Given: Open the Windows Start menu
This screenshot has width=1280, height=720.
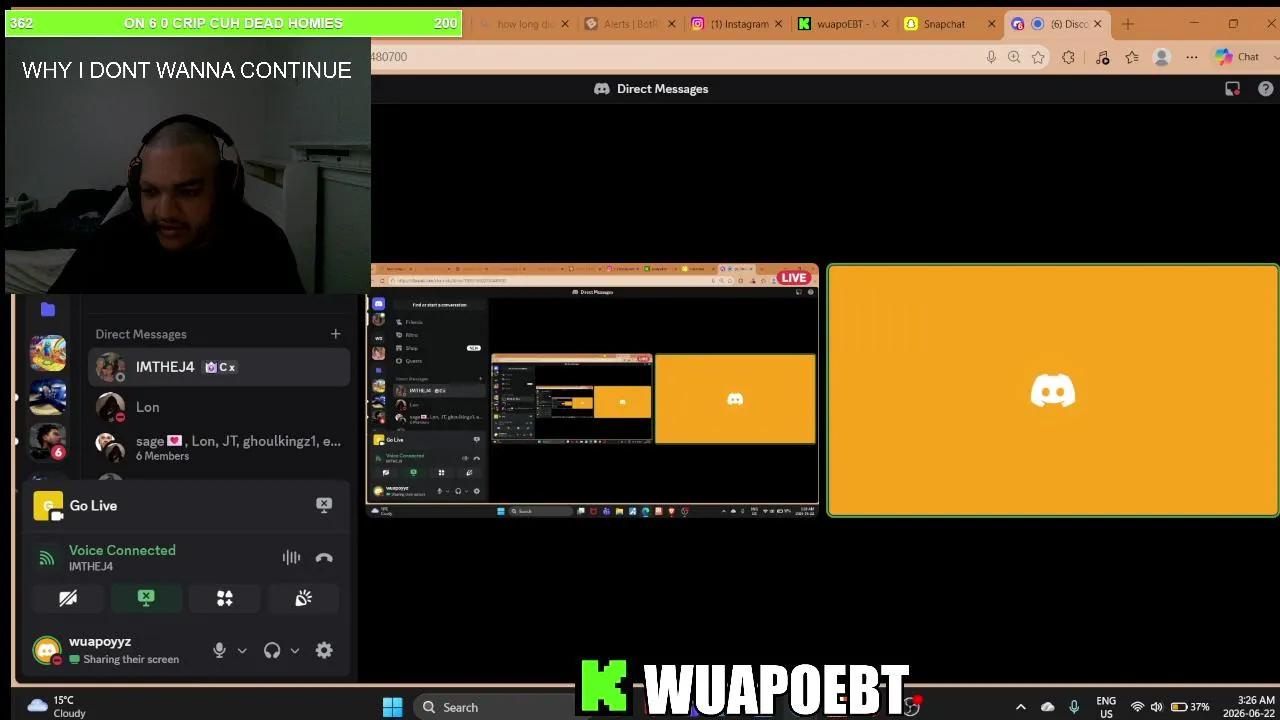Looking at the screenshot, I should tap(392, 707).
